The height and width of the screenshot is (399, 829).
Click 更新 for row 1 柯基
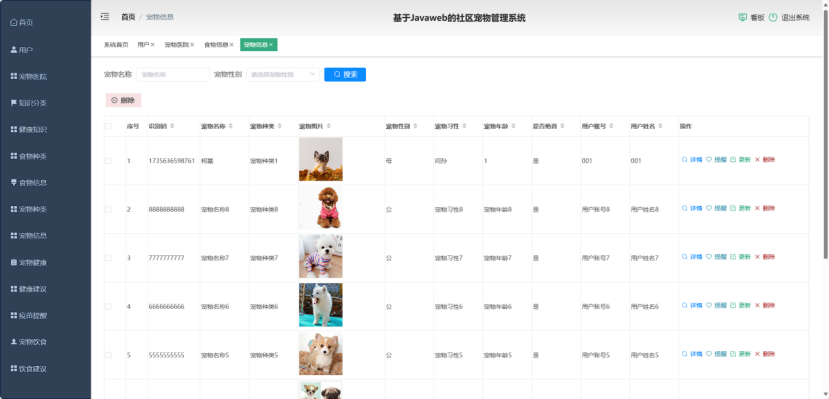(741, 160)
